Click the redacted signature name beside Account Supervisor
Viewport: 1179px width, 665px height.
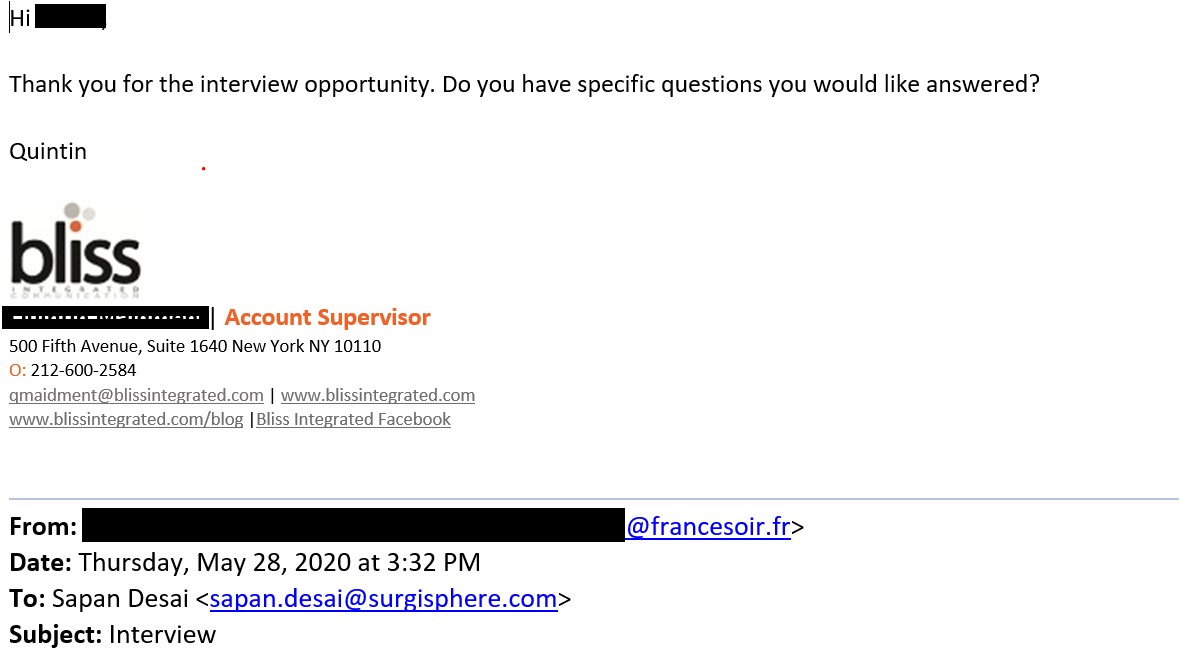[x=105, y=317]
